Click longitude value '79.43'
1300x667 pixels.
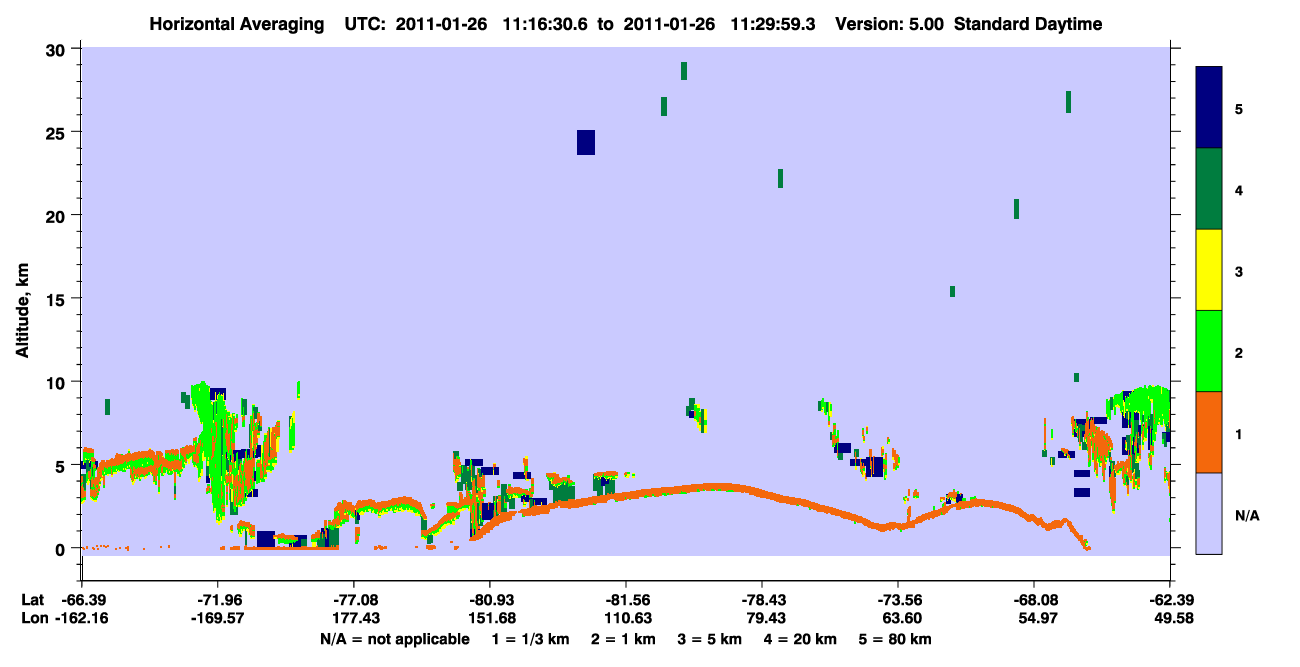point(762,618)
